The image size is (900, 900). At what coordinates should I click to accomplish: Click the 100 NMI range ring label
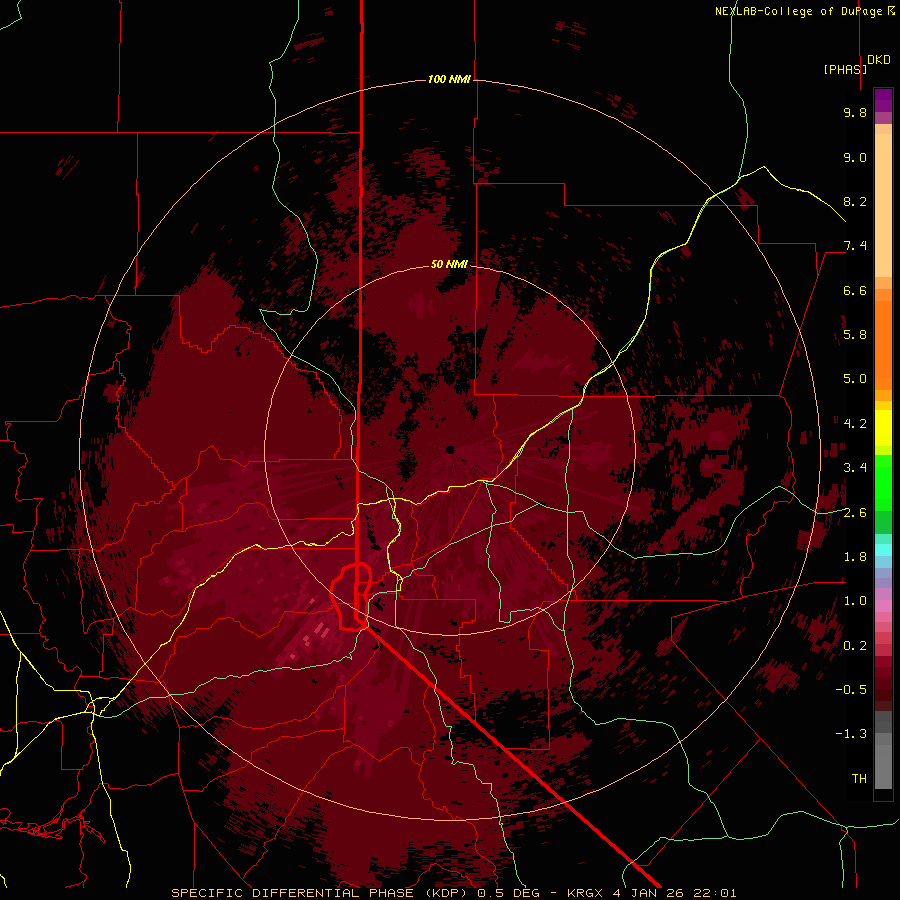click(x=449, y=79)
